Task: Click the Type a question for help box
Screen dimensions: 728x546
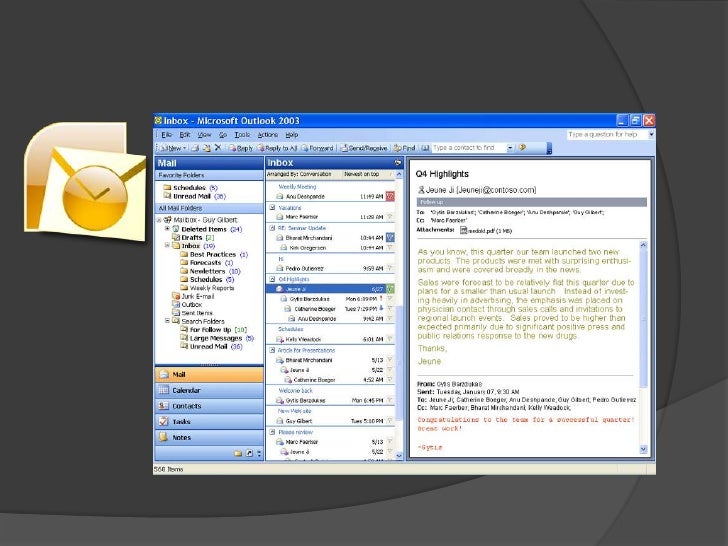Action: [x=607, y=135]
